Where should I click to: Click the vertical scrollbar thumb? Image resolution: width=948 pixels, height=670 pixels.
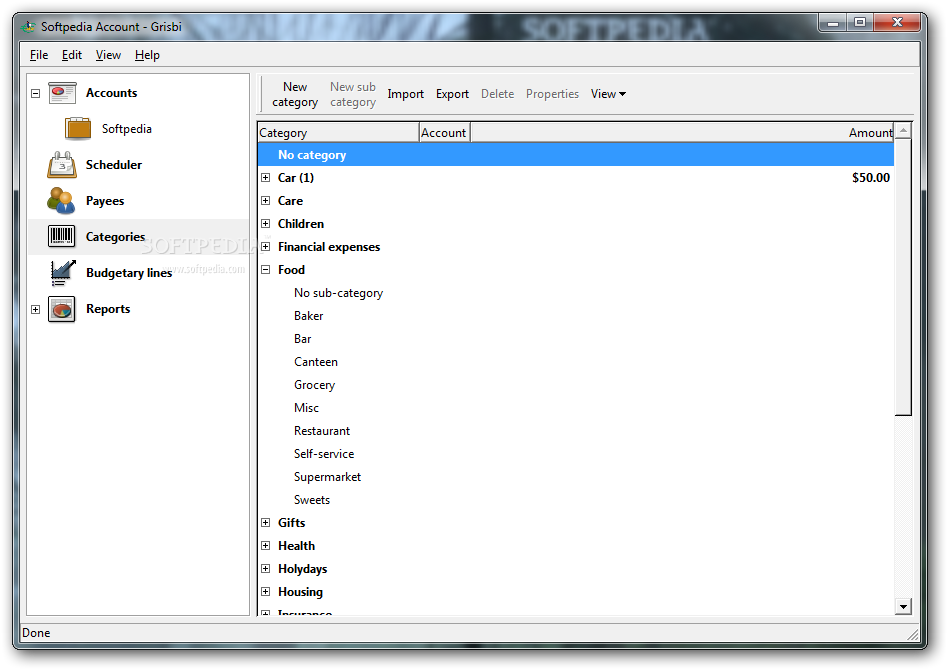903,277
